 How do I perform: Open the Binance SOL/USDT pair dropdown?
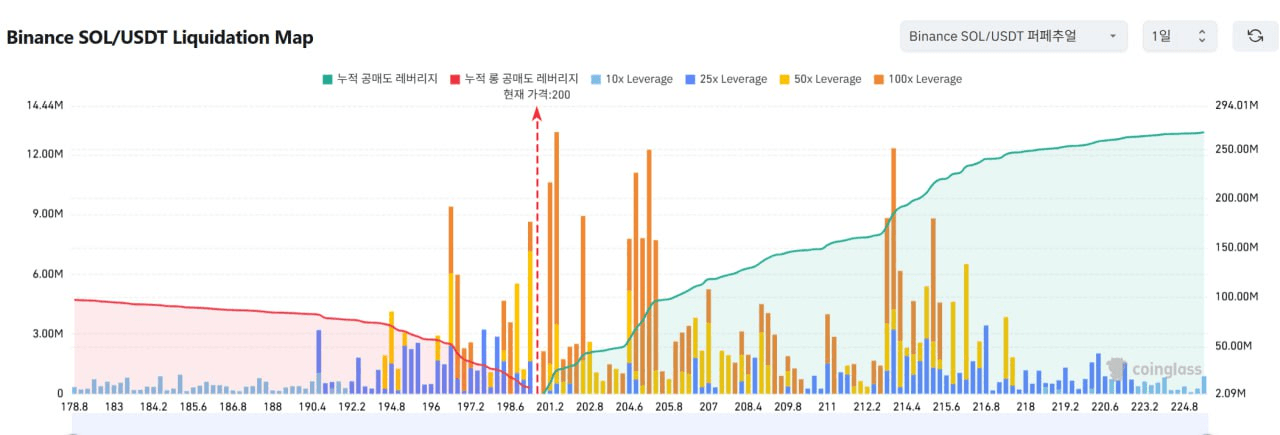coord(1013,36)
